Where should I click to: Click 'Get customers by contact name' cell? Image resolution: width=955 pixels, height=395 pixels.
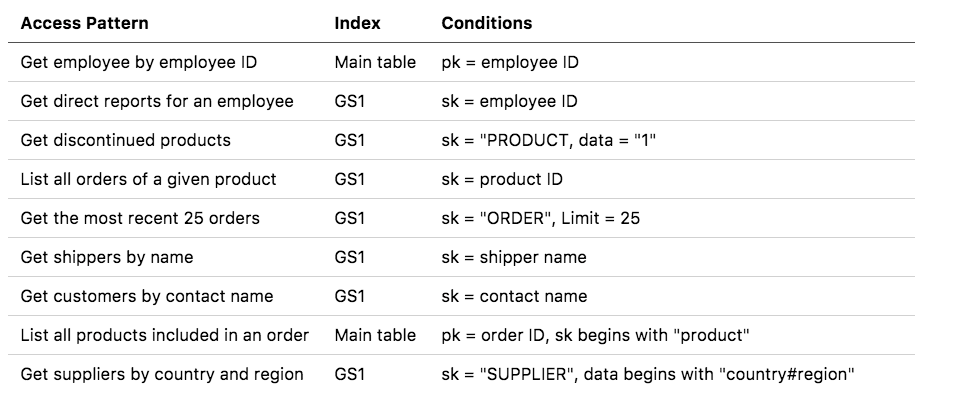click(147, 296)
